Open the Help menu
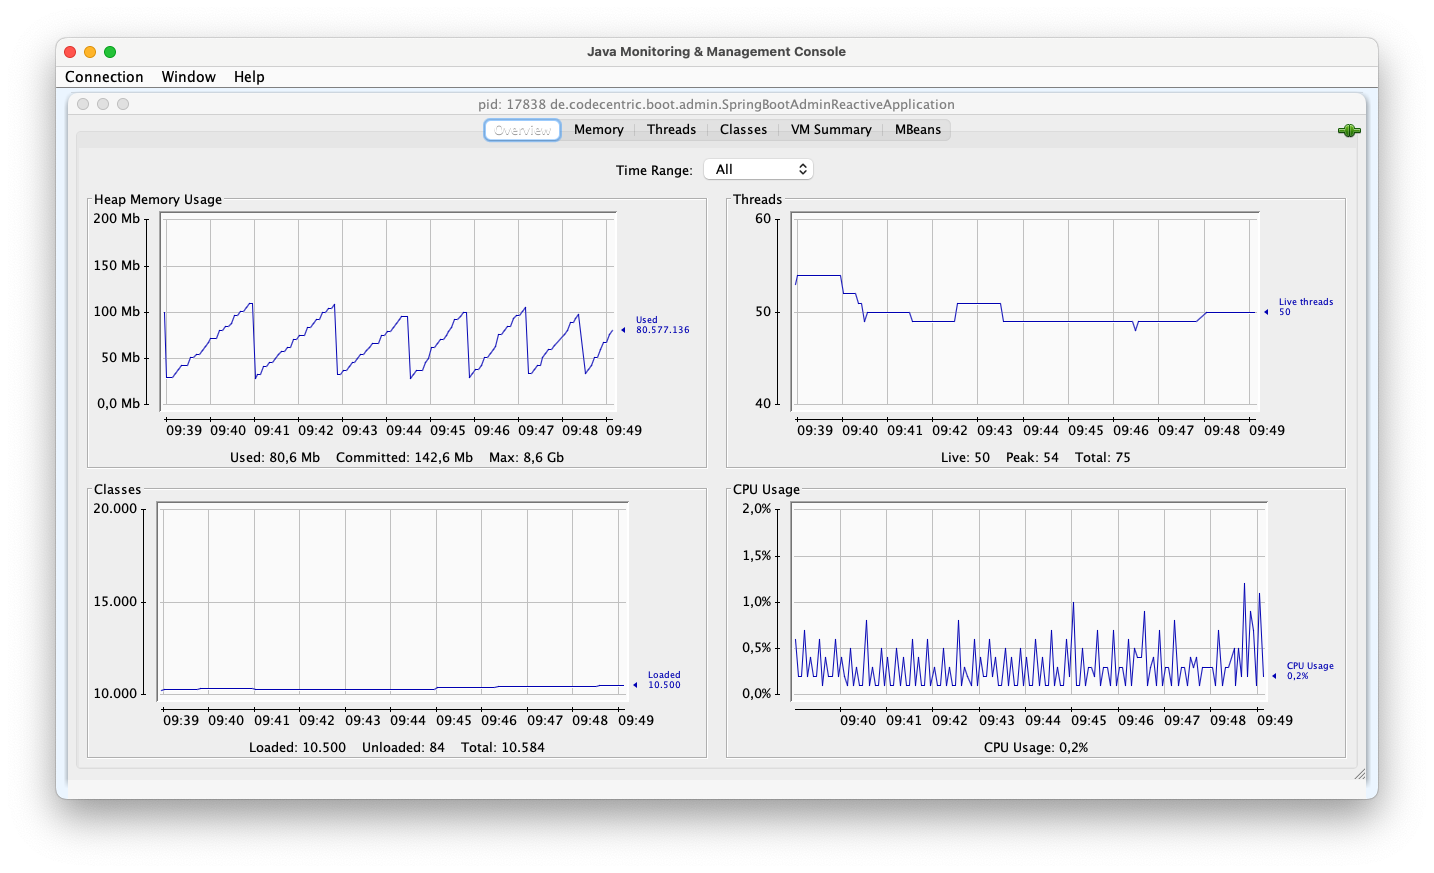 (x=249, y=76)
